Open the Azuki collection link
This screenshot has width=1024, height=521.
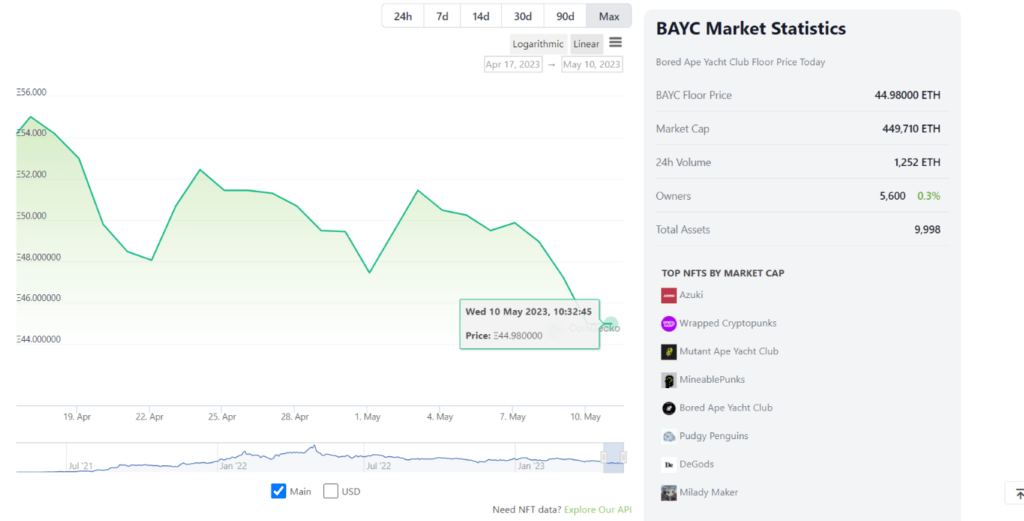click(691, 294)
